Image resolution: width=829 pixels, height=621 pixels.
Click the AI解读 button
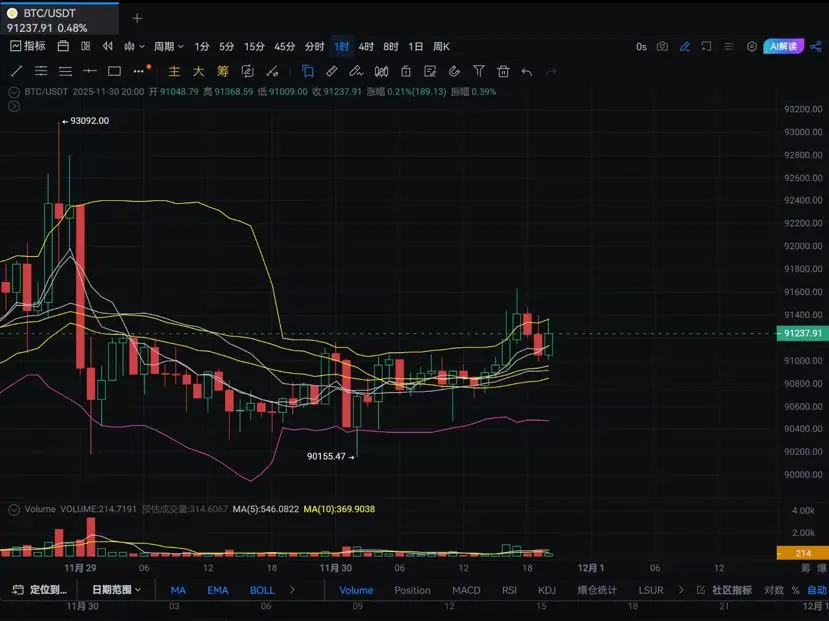783,47
